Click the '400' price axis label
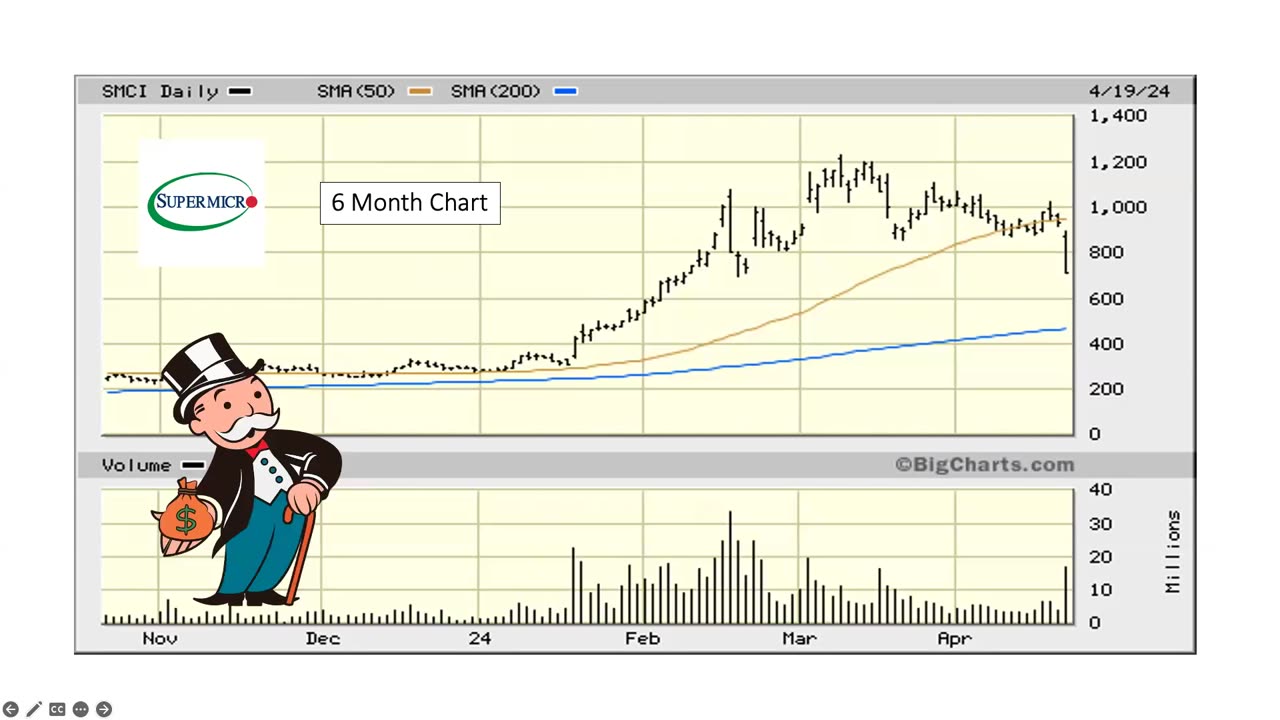This screenshot has width=1280, height=720. point(1107,343)
